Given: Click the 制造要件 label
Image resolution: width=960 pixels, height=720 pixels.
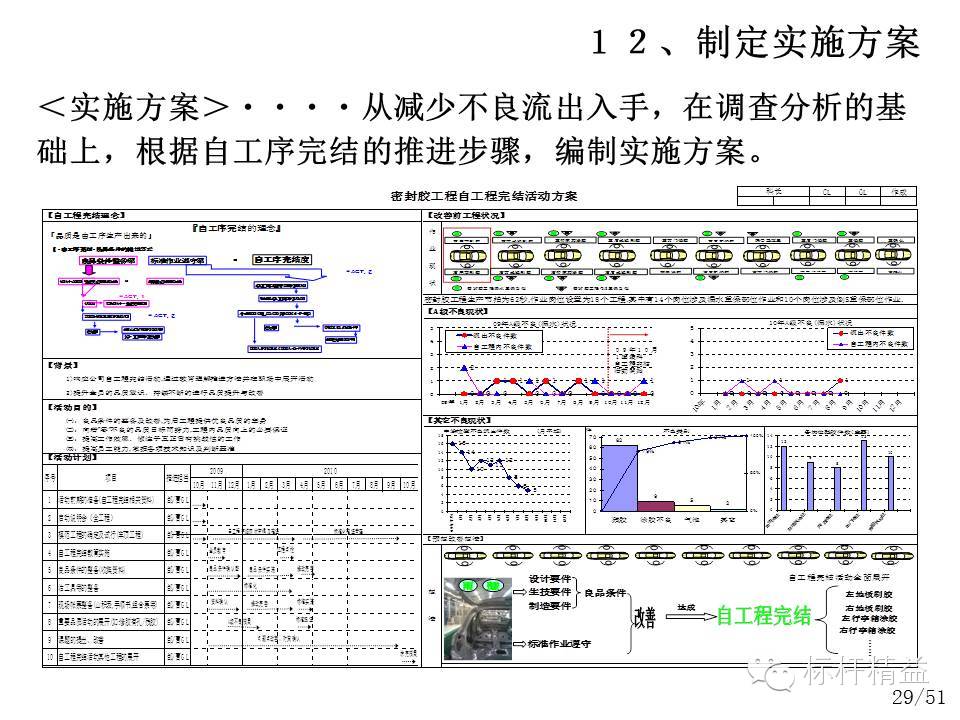Looking at the screenshot, I should pos(550,606).
